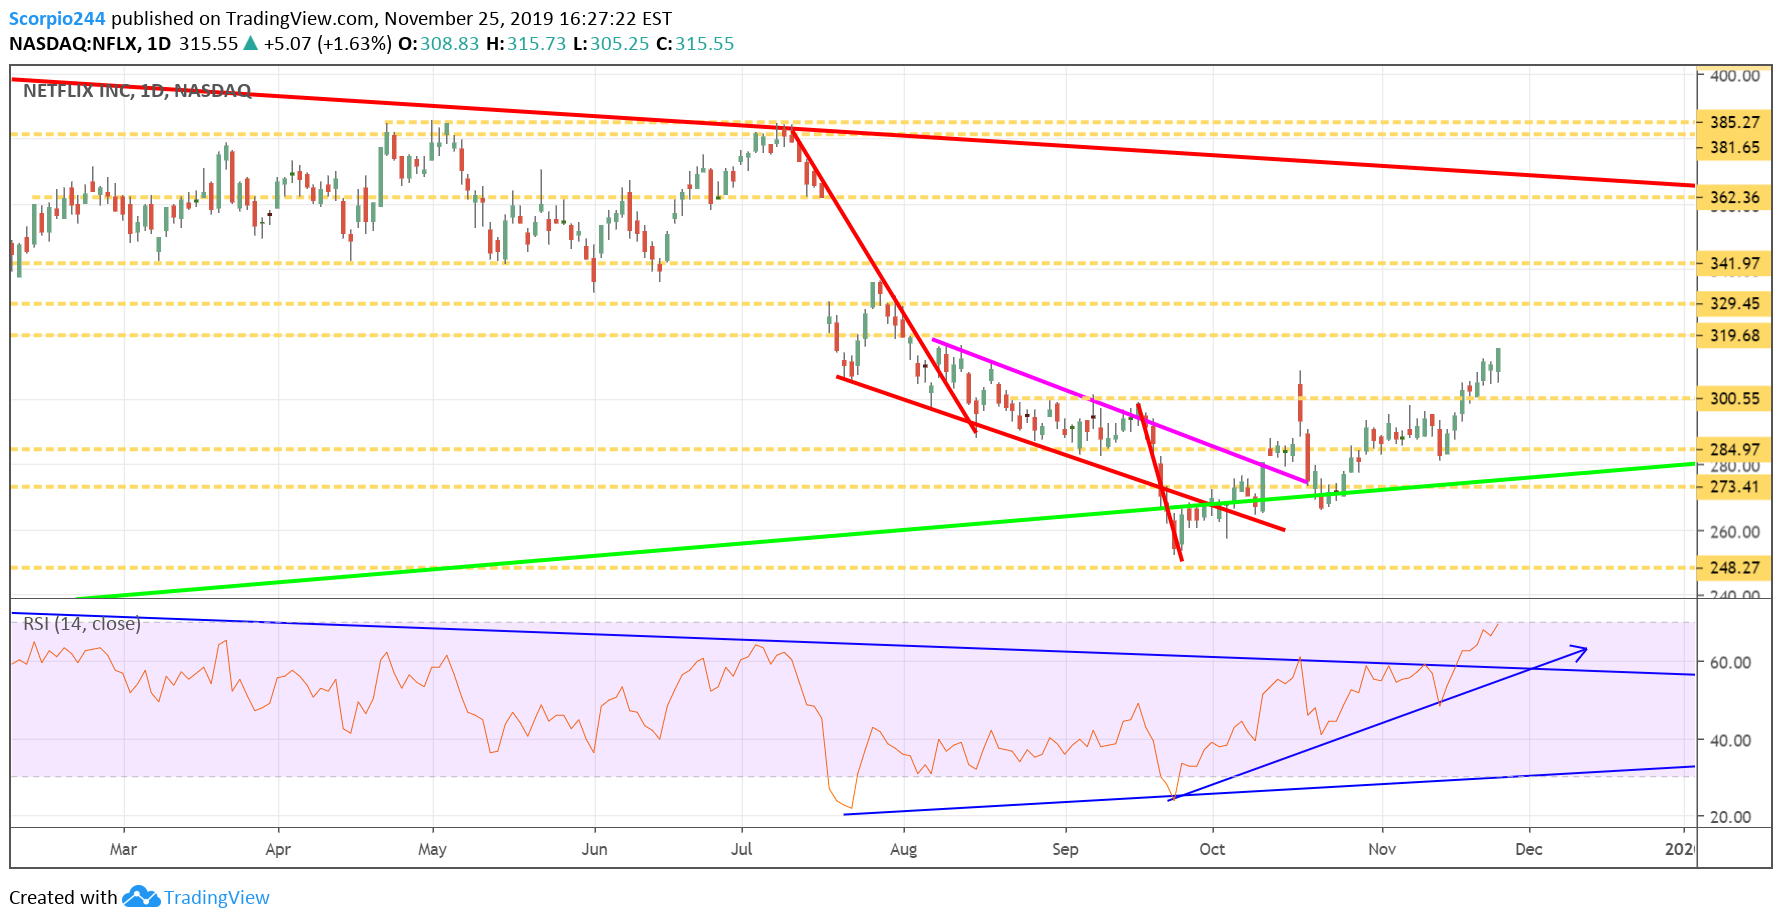The height and width of the screenshot is (923, 1782).
Task: Click the green up-triangle change indicator
Action: [x=250, y=43]
